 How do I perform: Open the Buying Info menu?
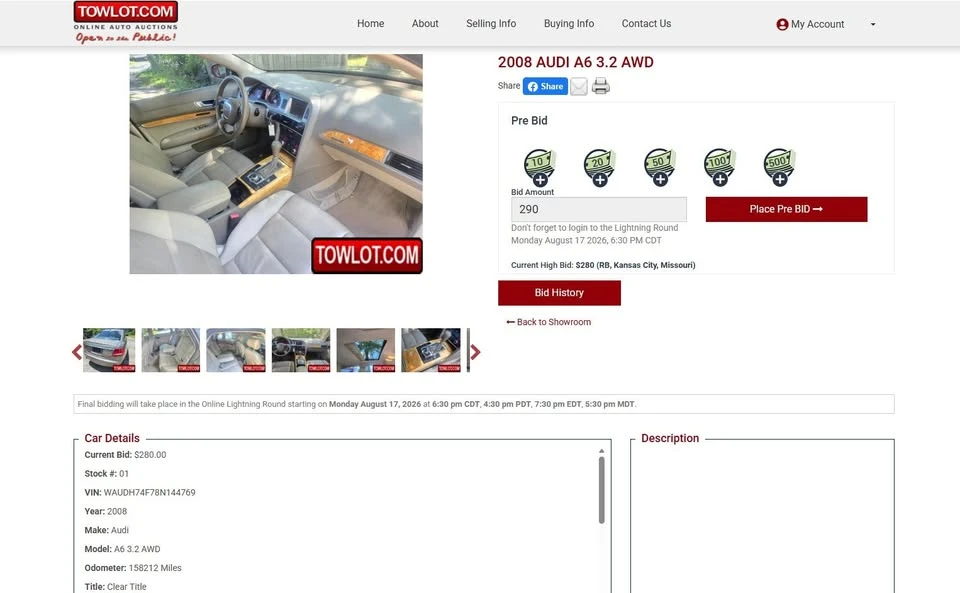pyautogui.click(x=569, y=23)
